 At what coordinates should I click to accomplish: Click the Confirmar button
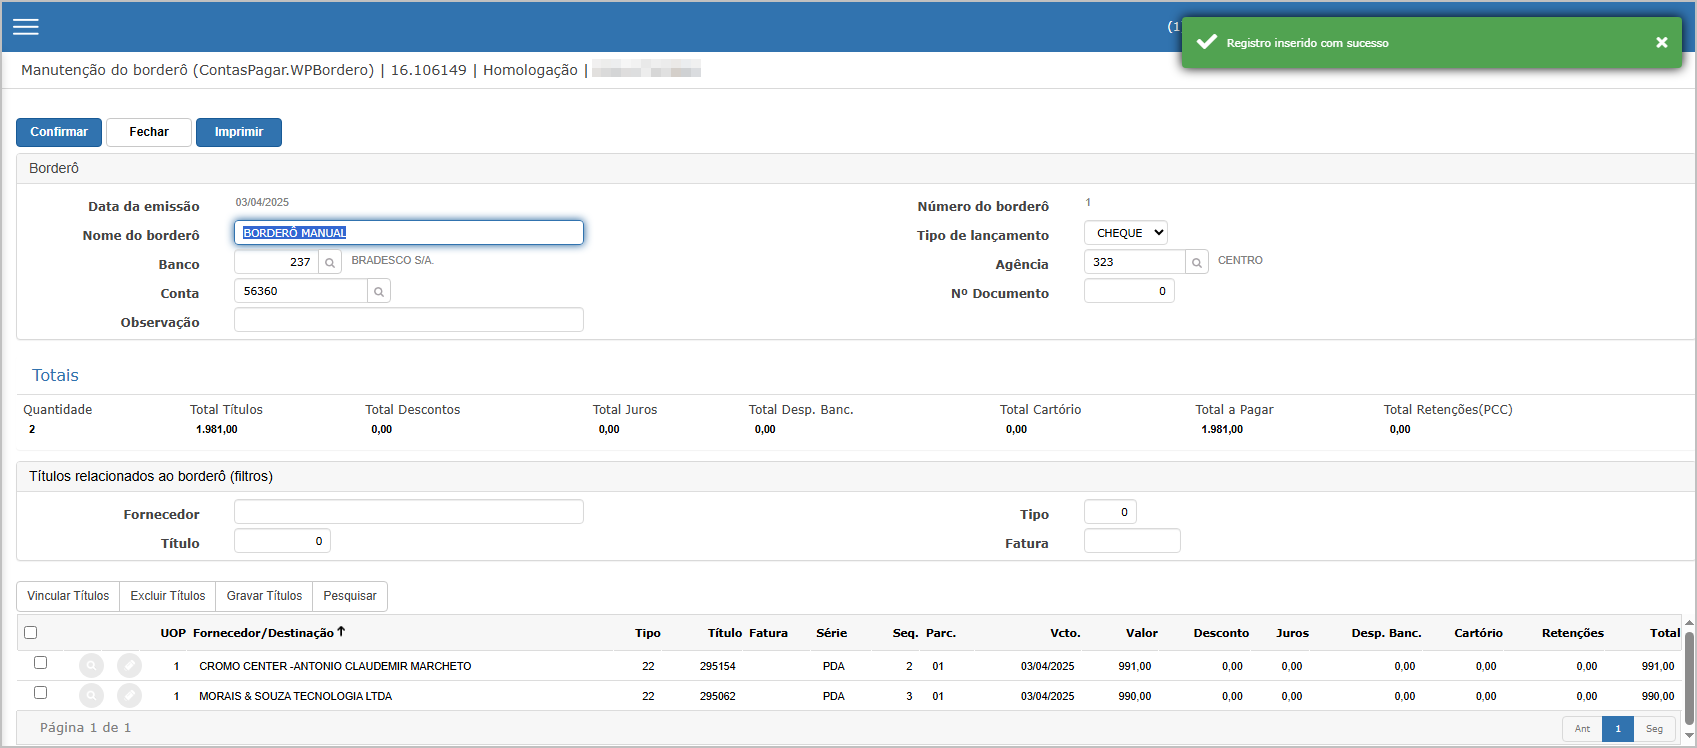(59, 132)
